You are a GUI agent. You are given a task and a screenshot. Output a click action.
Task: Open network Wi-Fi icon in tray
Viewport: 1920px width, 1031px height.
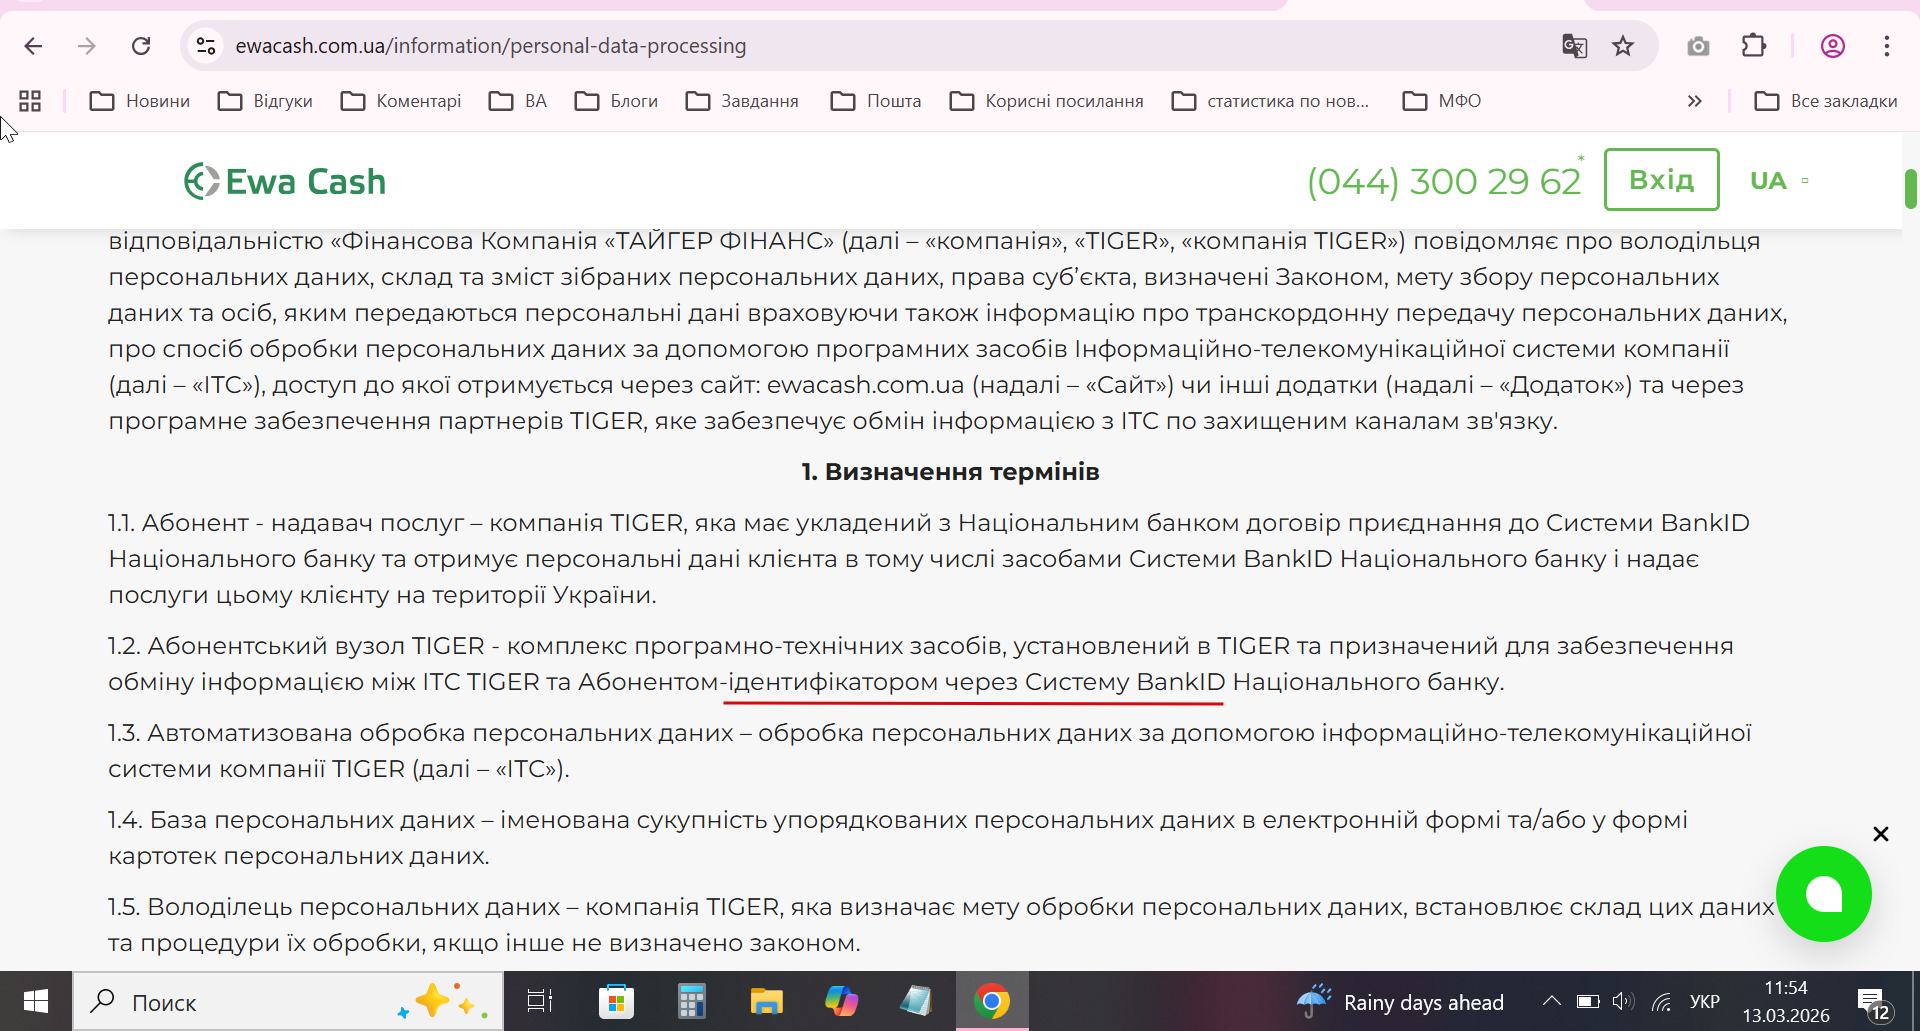[1662, 1001]
